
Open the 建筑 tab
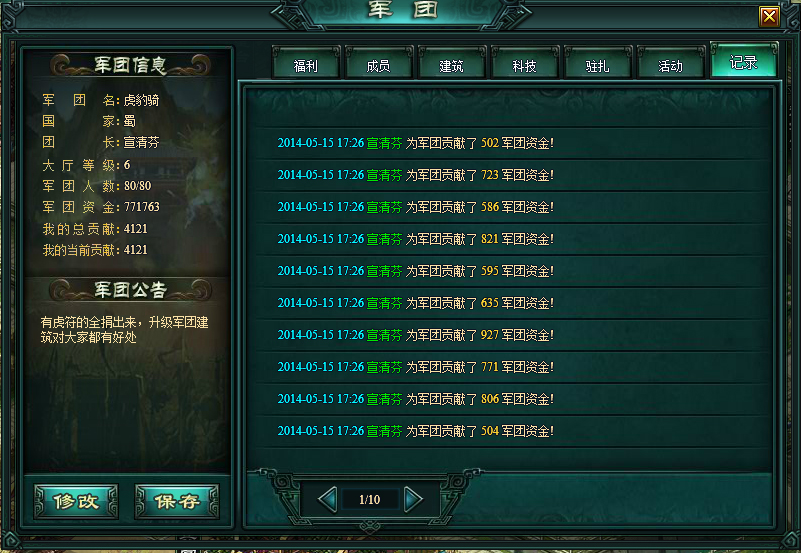point(452,65)
